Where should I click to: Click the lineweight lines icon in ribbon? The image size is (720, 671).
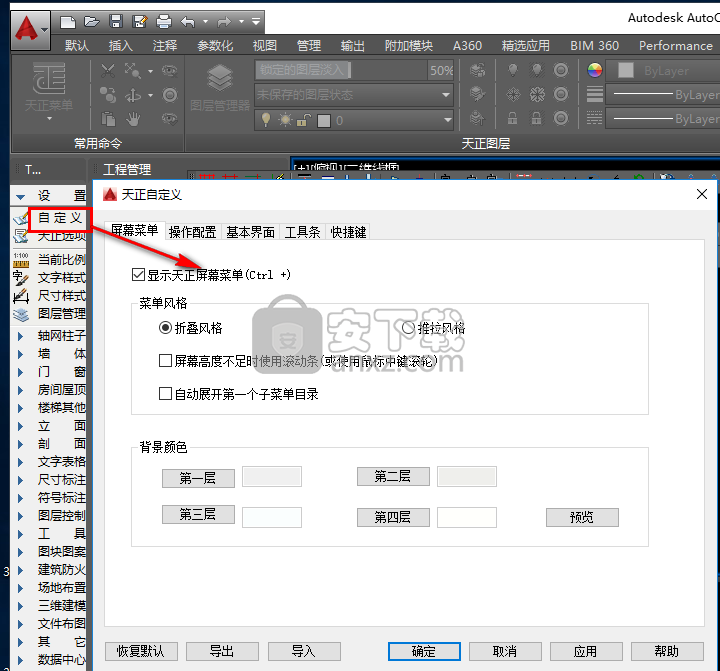pyautogui.click(x=595, y=95)
